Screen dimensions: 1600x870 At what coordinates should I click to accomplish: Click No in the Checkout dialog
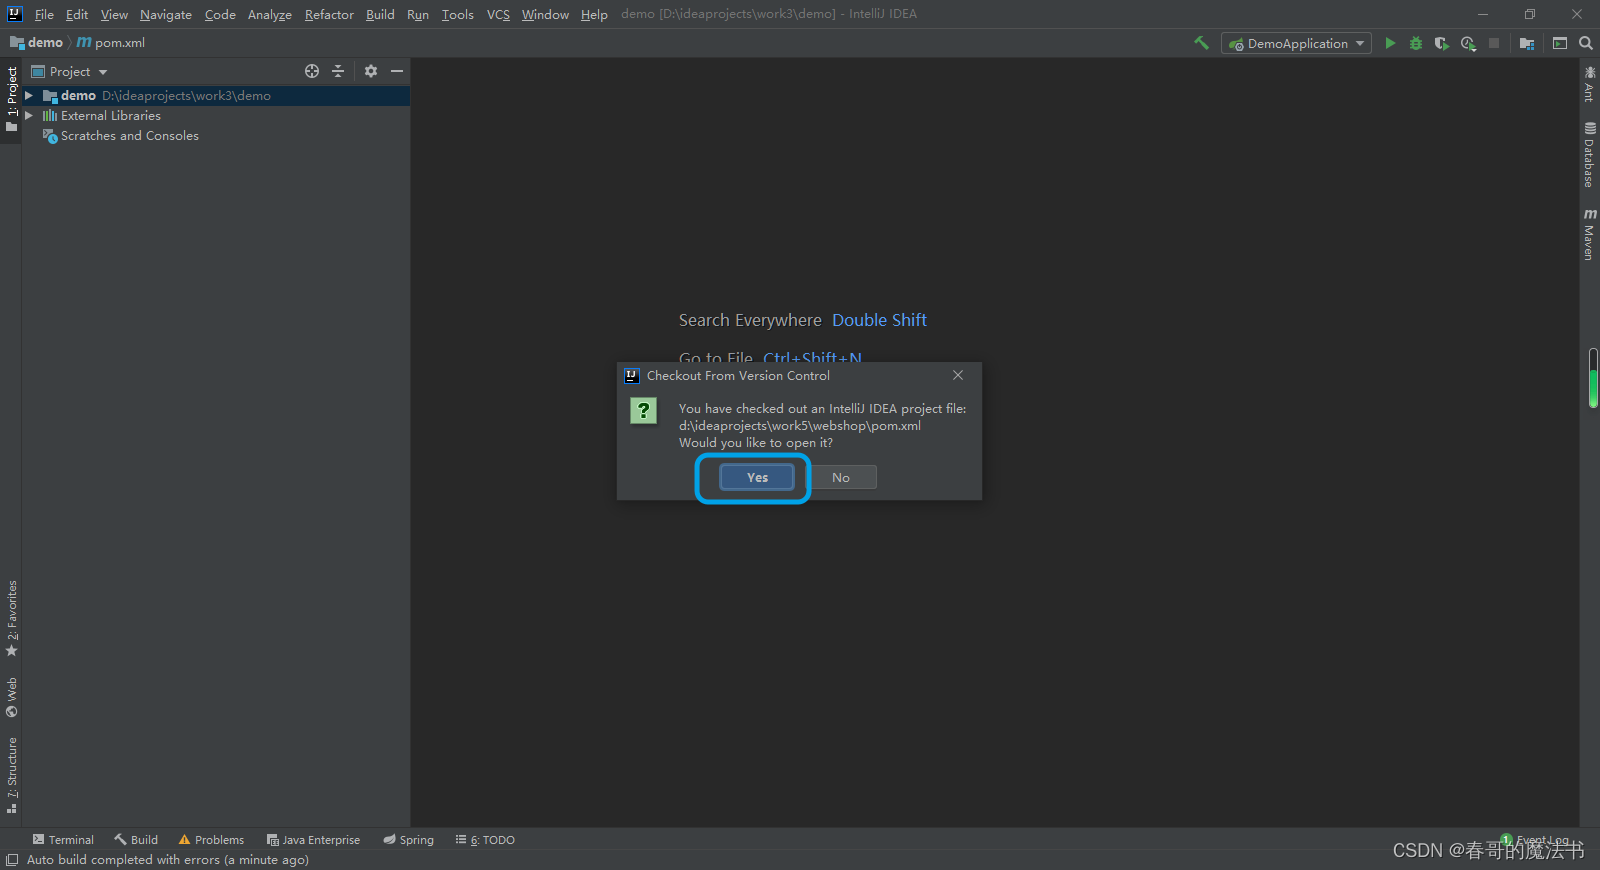point(841,478)
